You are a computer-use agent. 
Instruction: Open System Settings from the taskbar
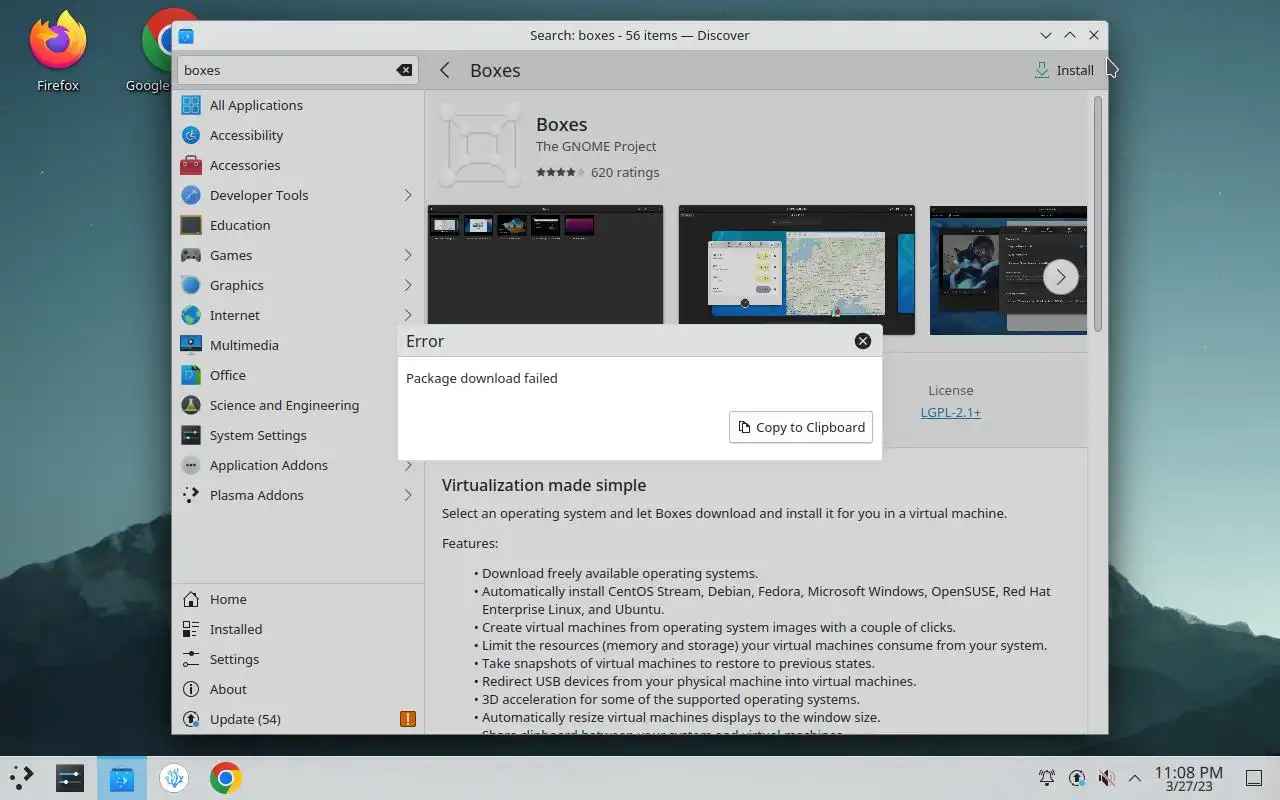(x=69, y=778)
